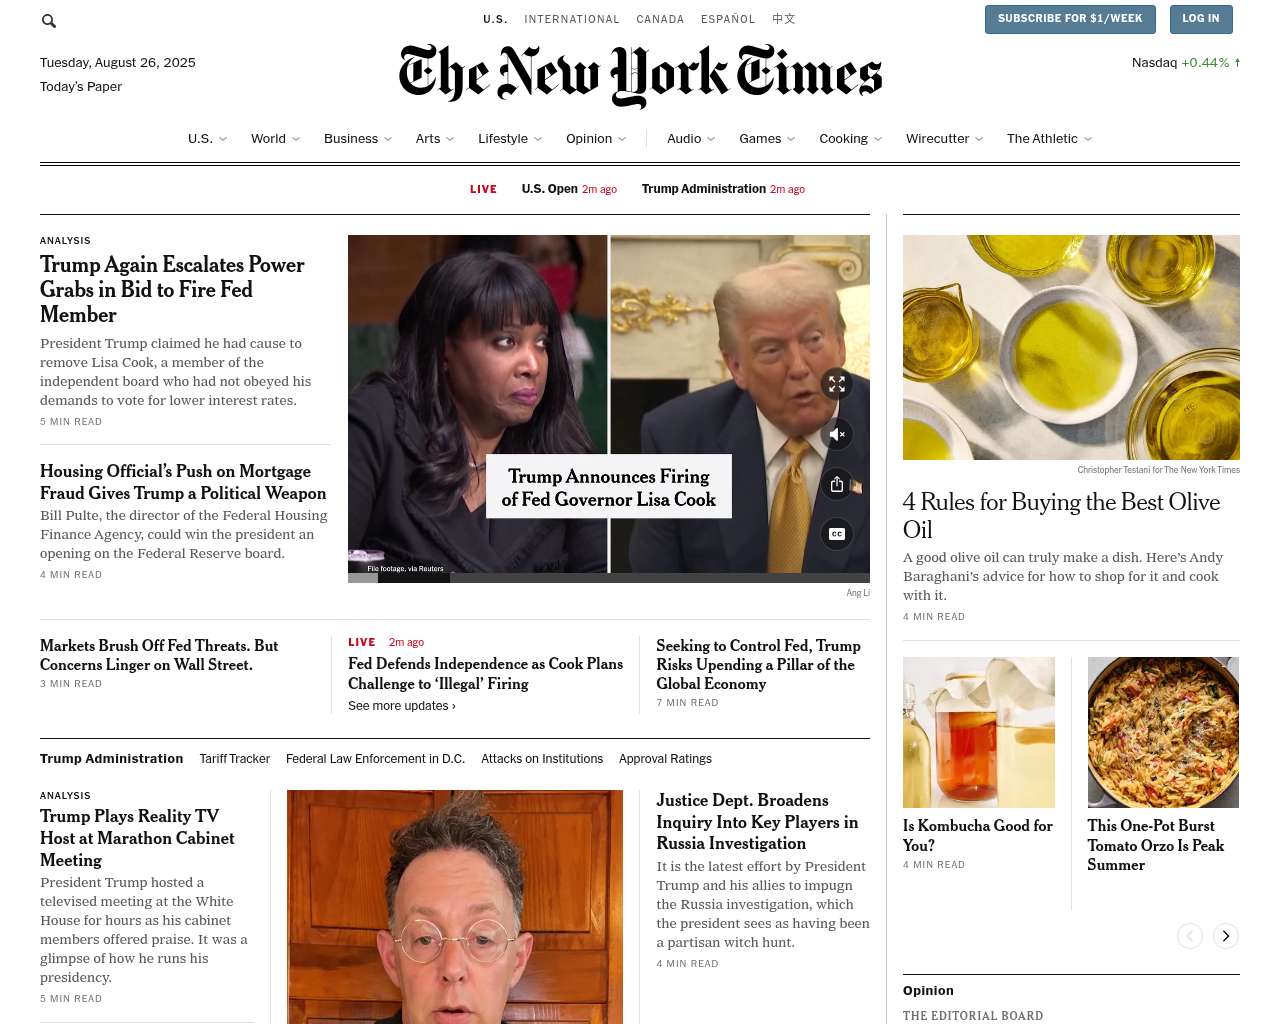Open the search magnifier icon
The height and width of the screenshot is (1024, 1280).
point(48,20)
